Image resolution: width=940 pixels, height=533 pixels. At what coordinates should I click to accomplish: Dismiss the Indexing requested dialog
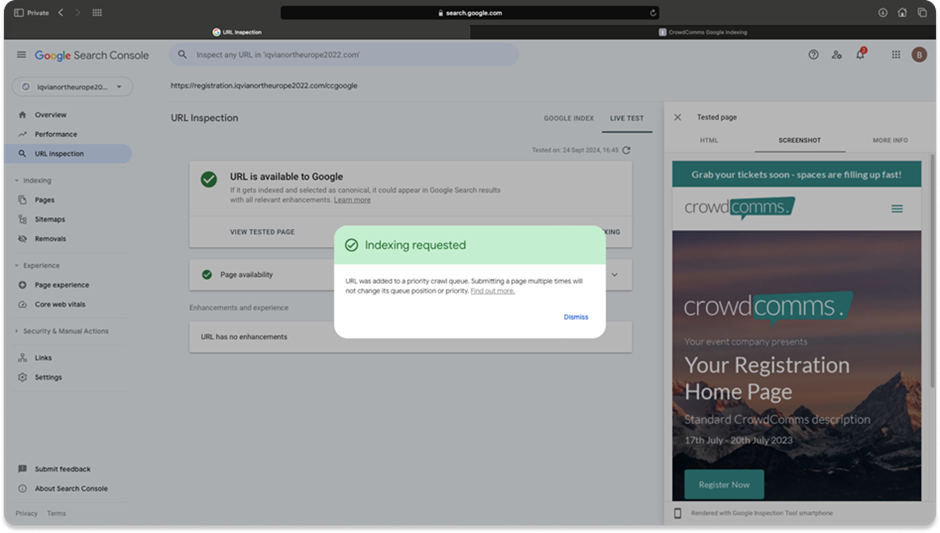tap(575, 317)
